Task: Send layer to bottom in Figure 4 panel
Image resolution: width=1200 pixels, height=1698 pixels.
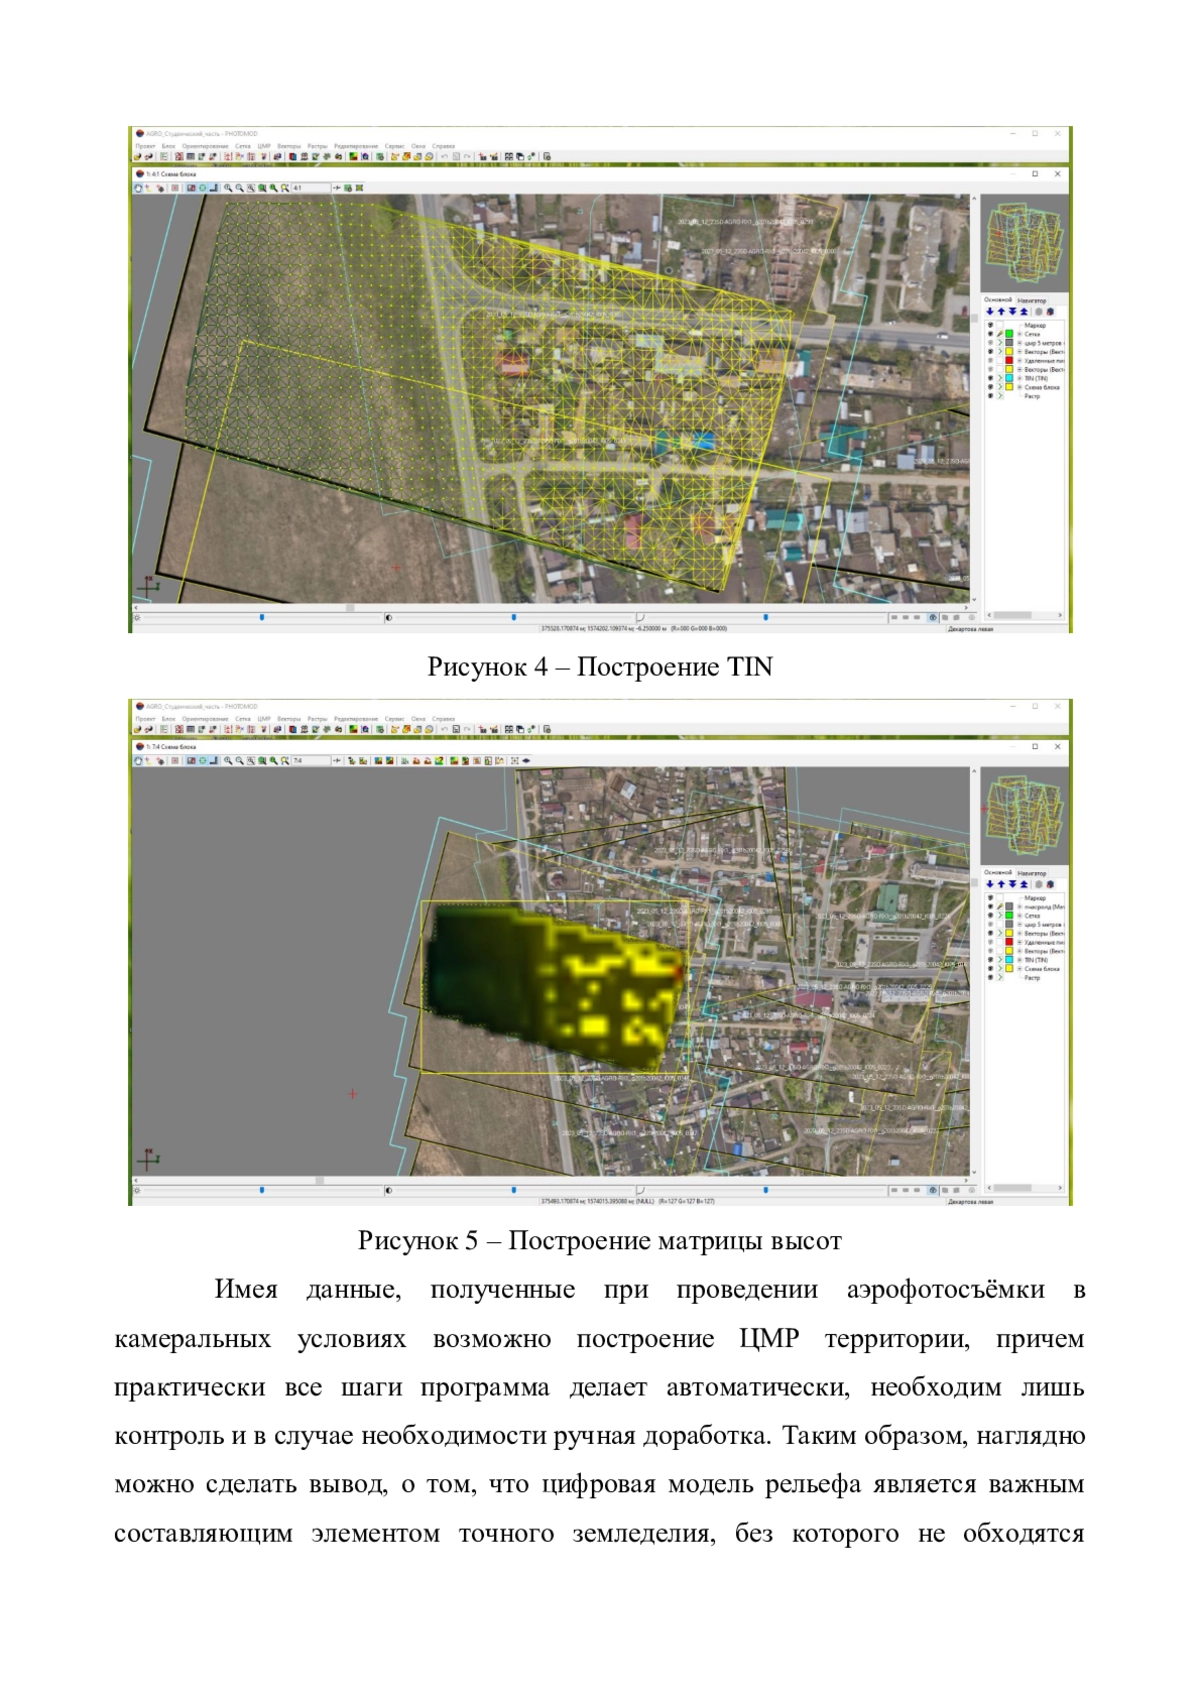Action: coord(1012,312)
